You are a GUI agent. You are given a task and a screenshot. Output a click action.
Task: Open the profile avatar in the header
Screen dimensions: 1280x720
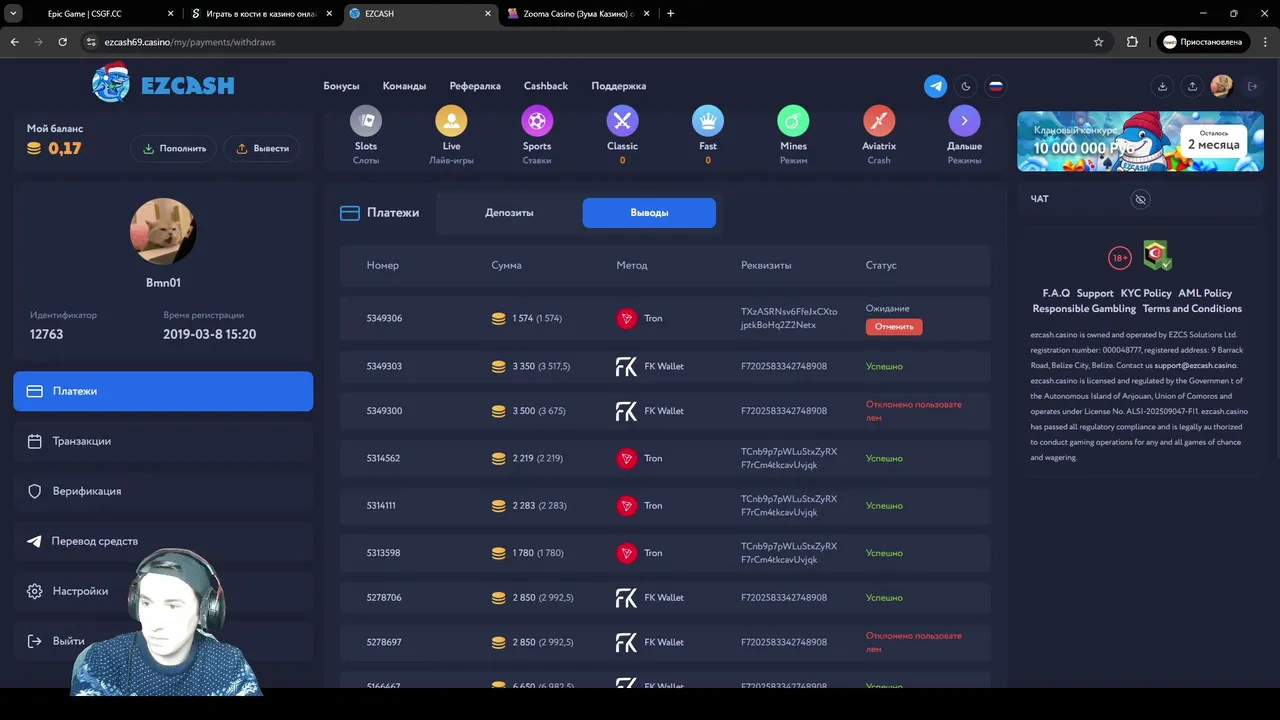(x=1221, y=86)
